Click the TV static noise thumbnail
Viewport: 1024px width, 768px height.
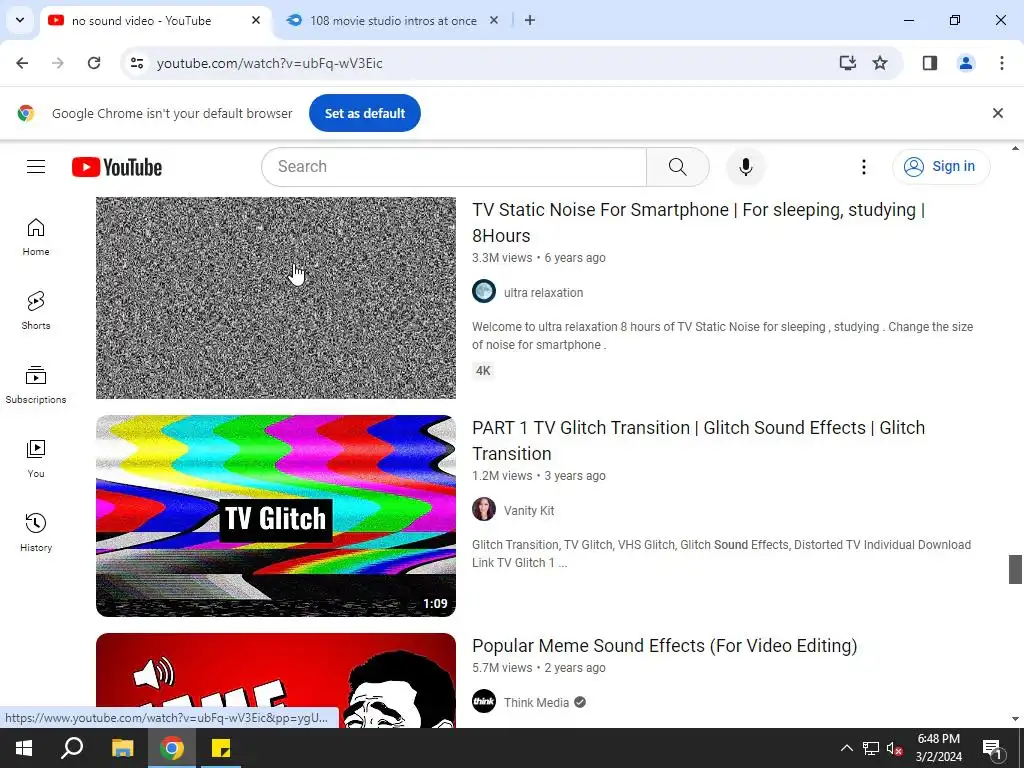(276, 298)
